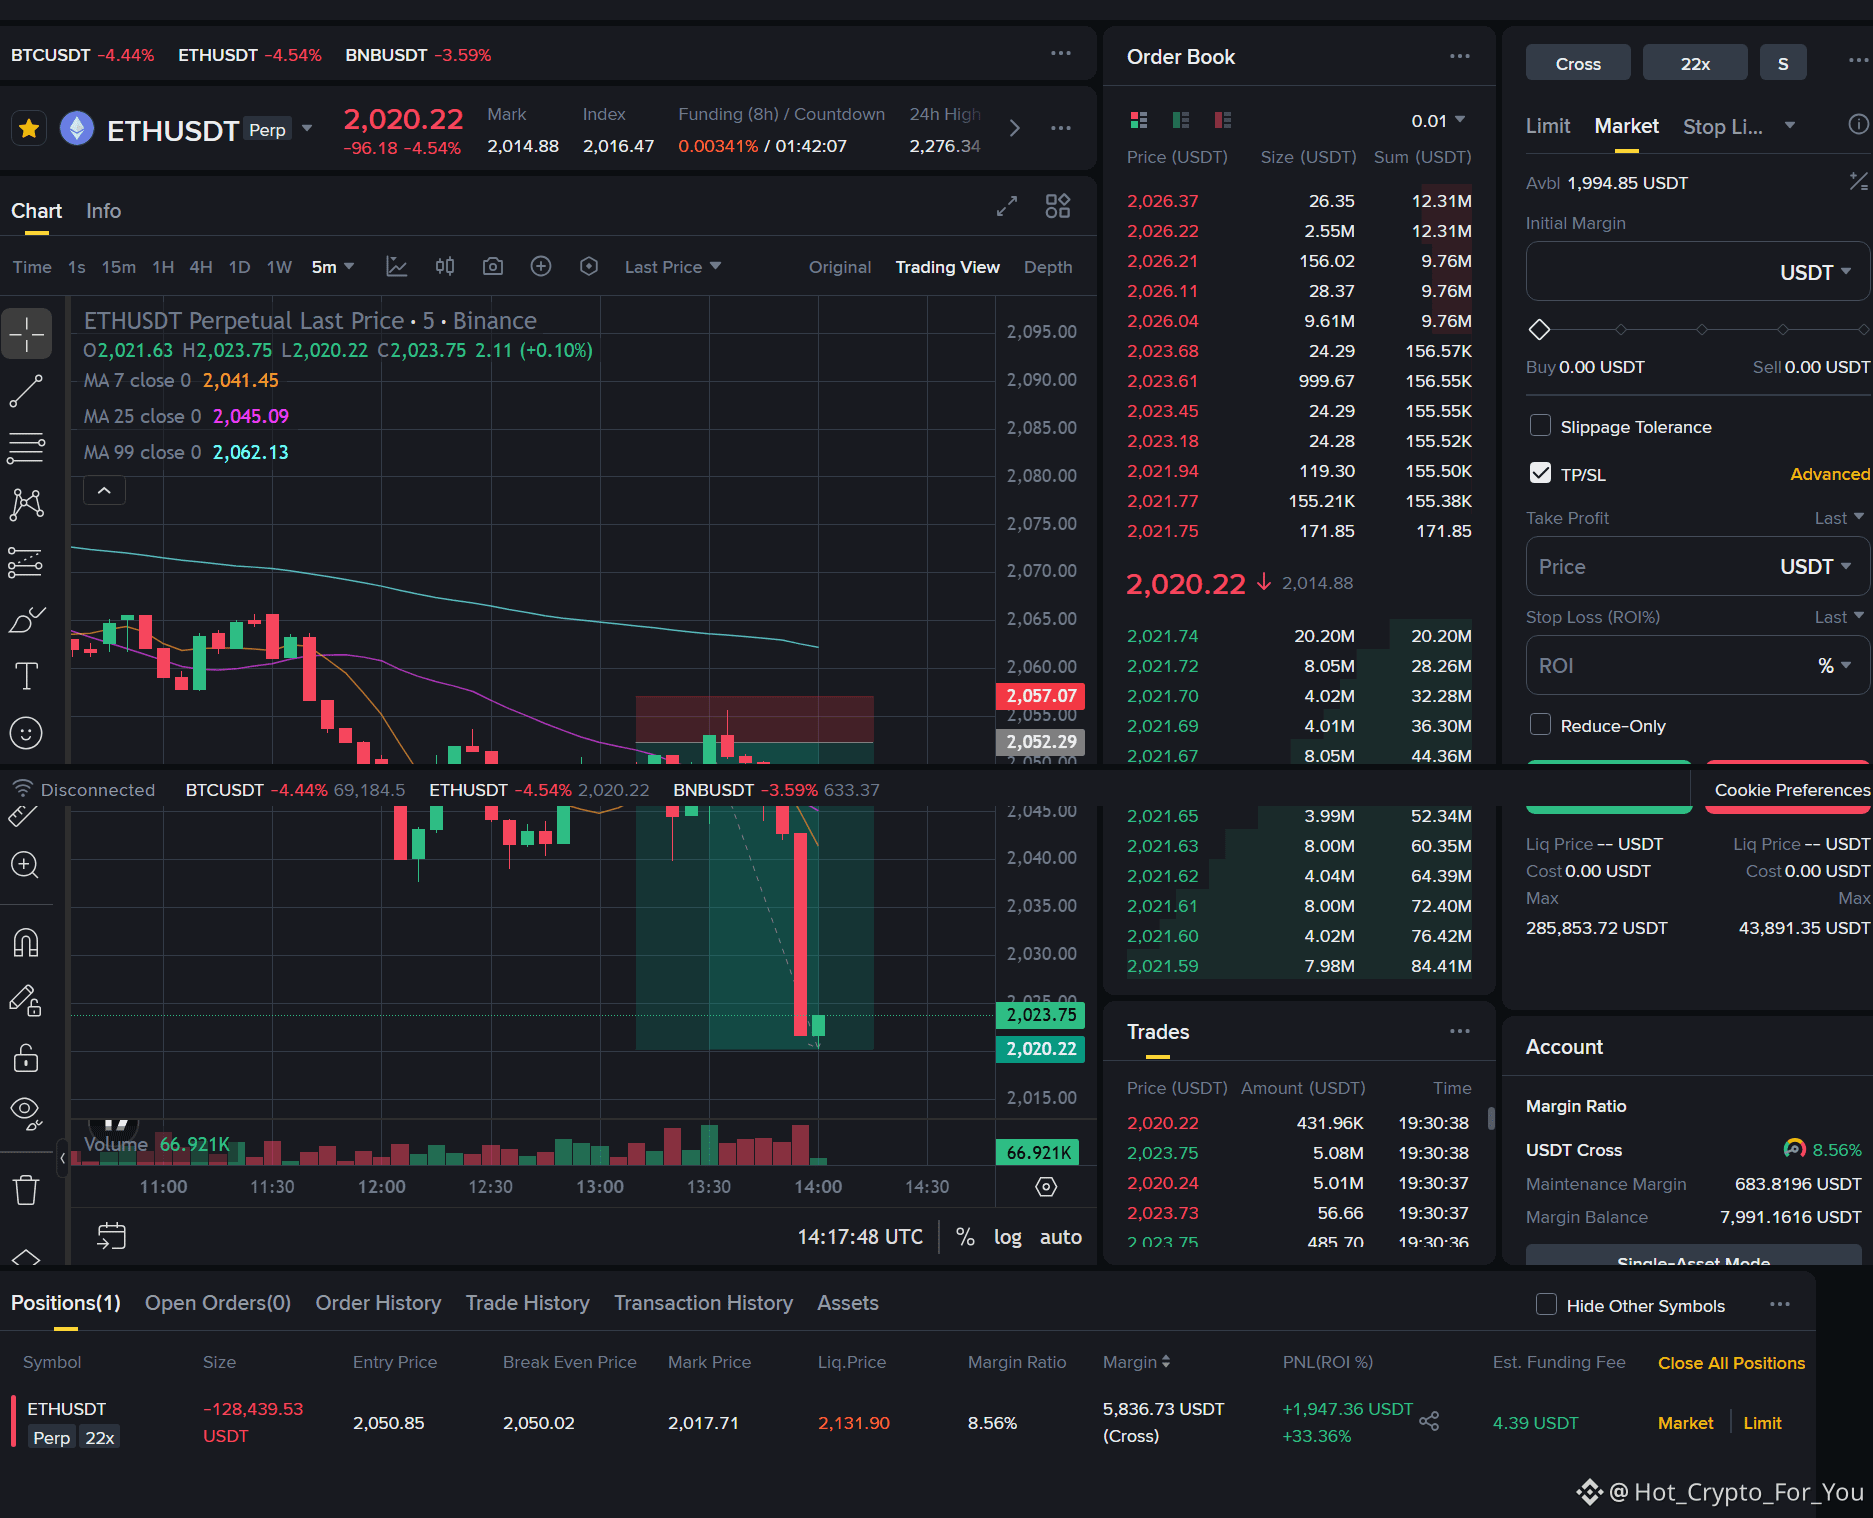Check Hide Other Symbols
The width and height of the screenshot is (1873, 1518).
pos(1547,1304)
